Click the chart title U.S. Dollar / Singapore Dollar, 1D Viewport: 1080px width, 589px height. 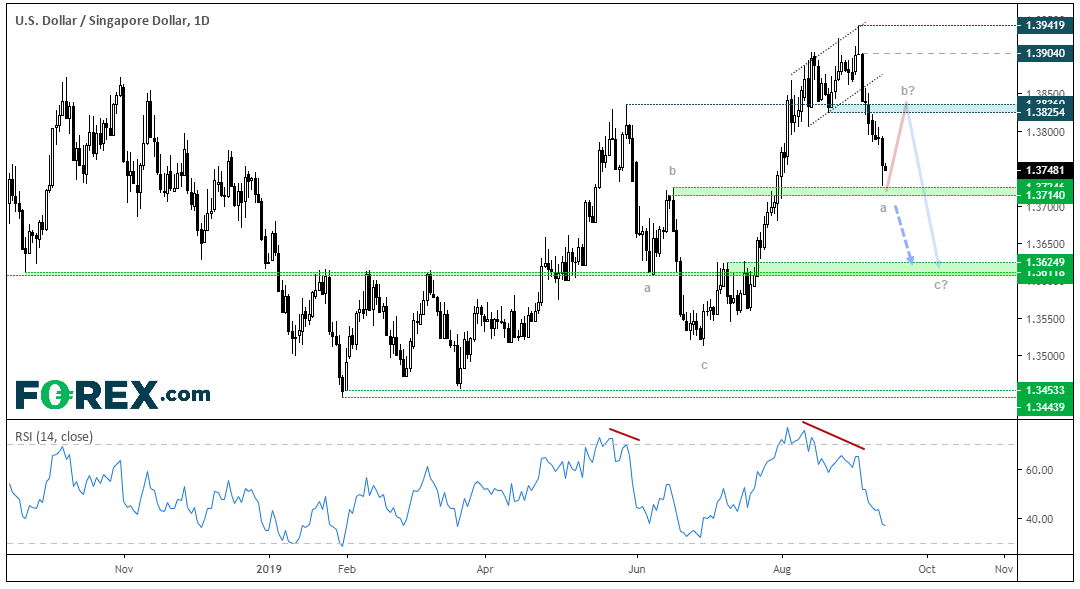(112, 21)
